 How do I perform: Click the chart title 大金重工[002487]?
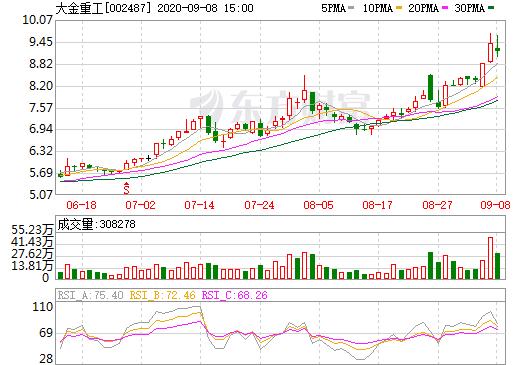point(104,8)
